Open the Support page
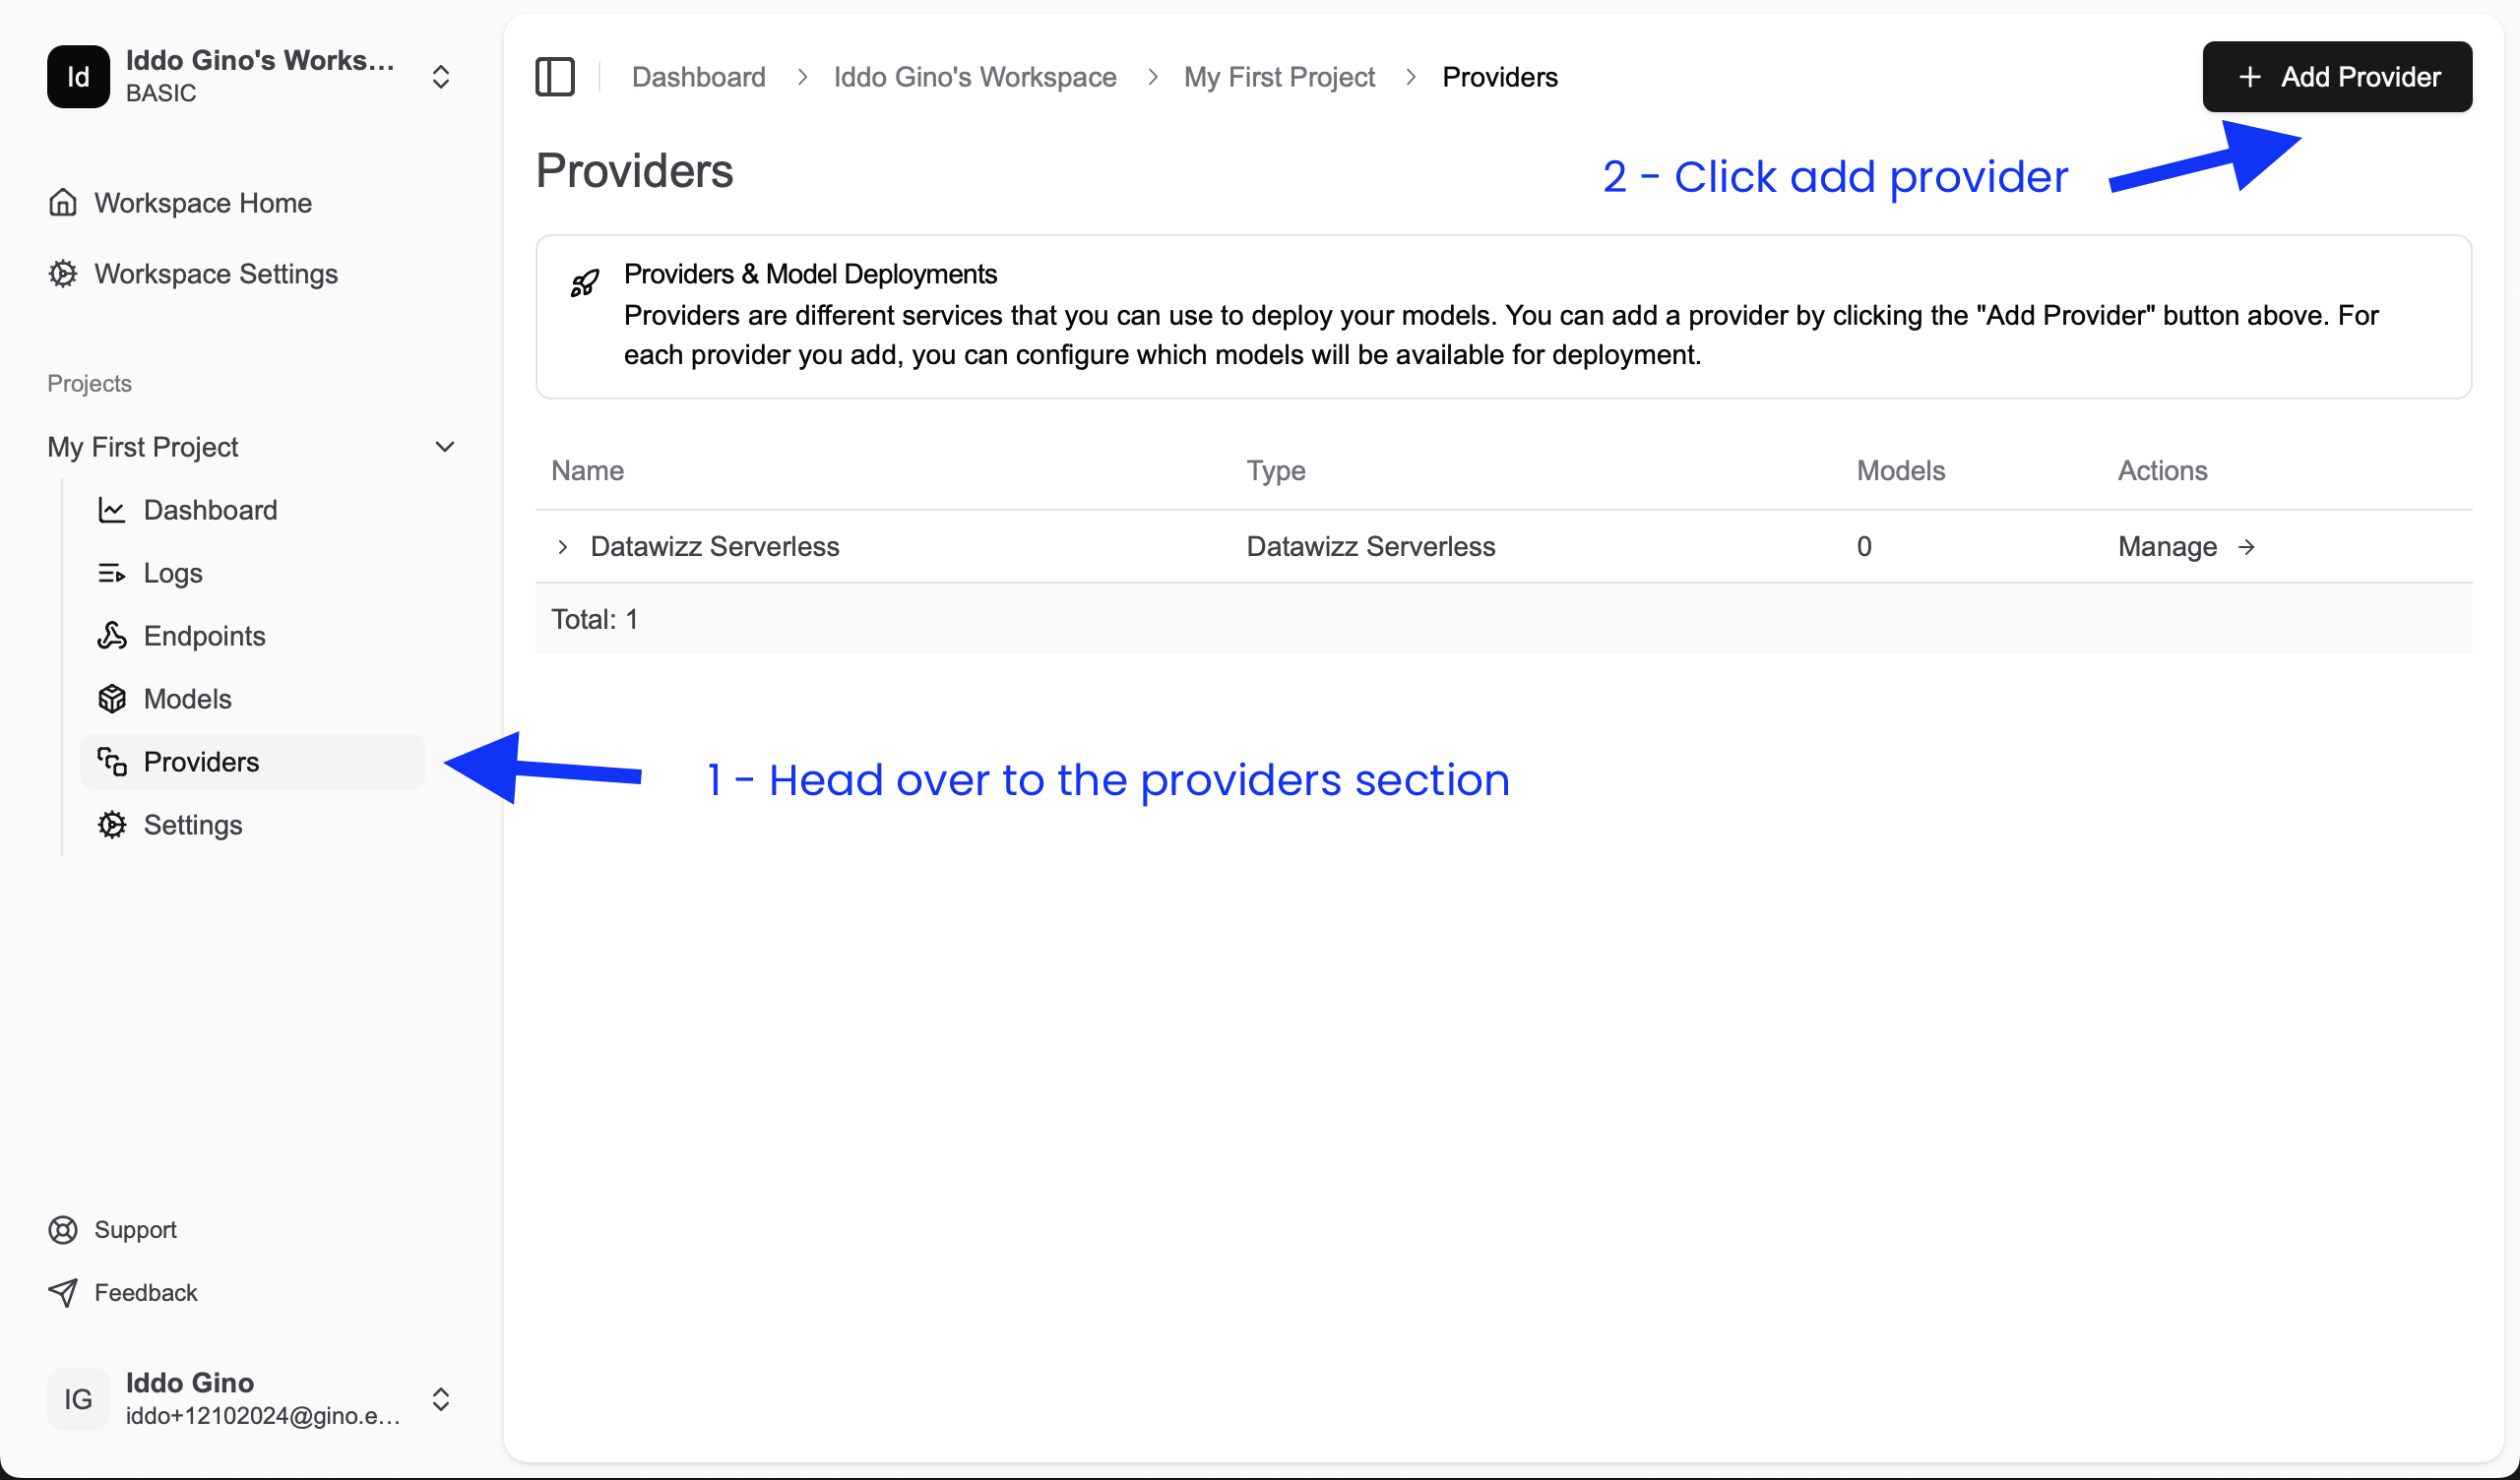This screenshot has height=1480, width=2520. click(x=135, y=1229)
